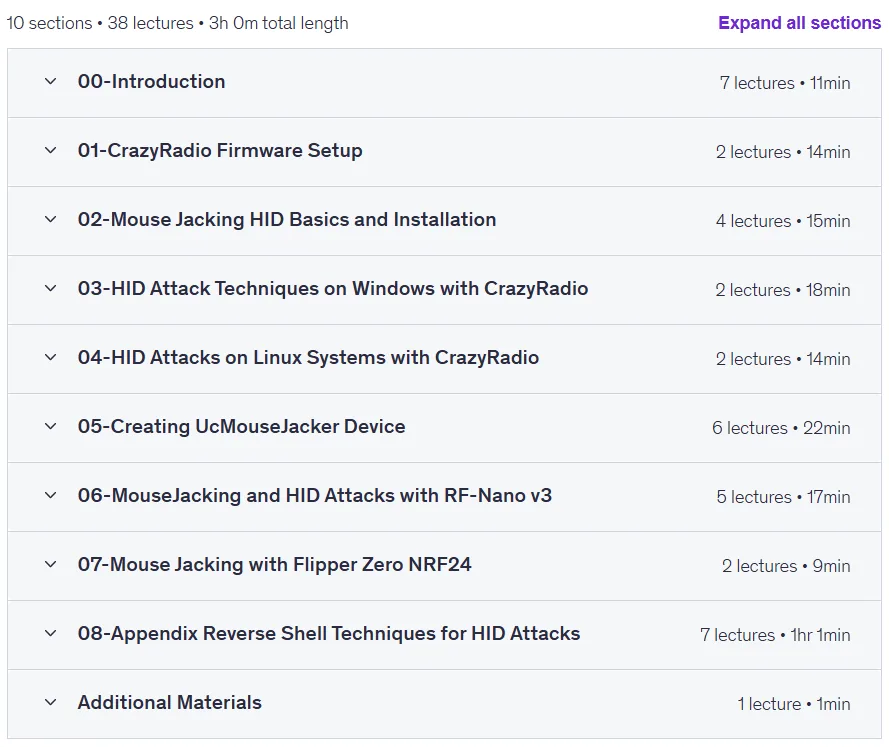This screenshot has width=889, height=747.
Task: Open the 00-Introduction section title
Action: (151, 82)
